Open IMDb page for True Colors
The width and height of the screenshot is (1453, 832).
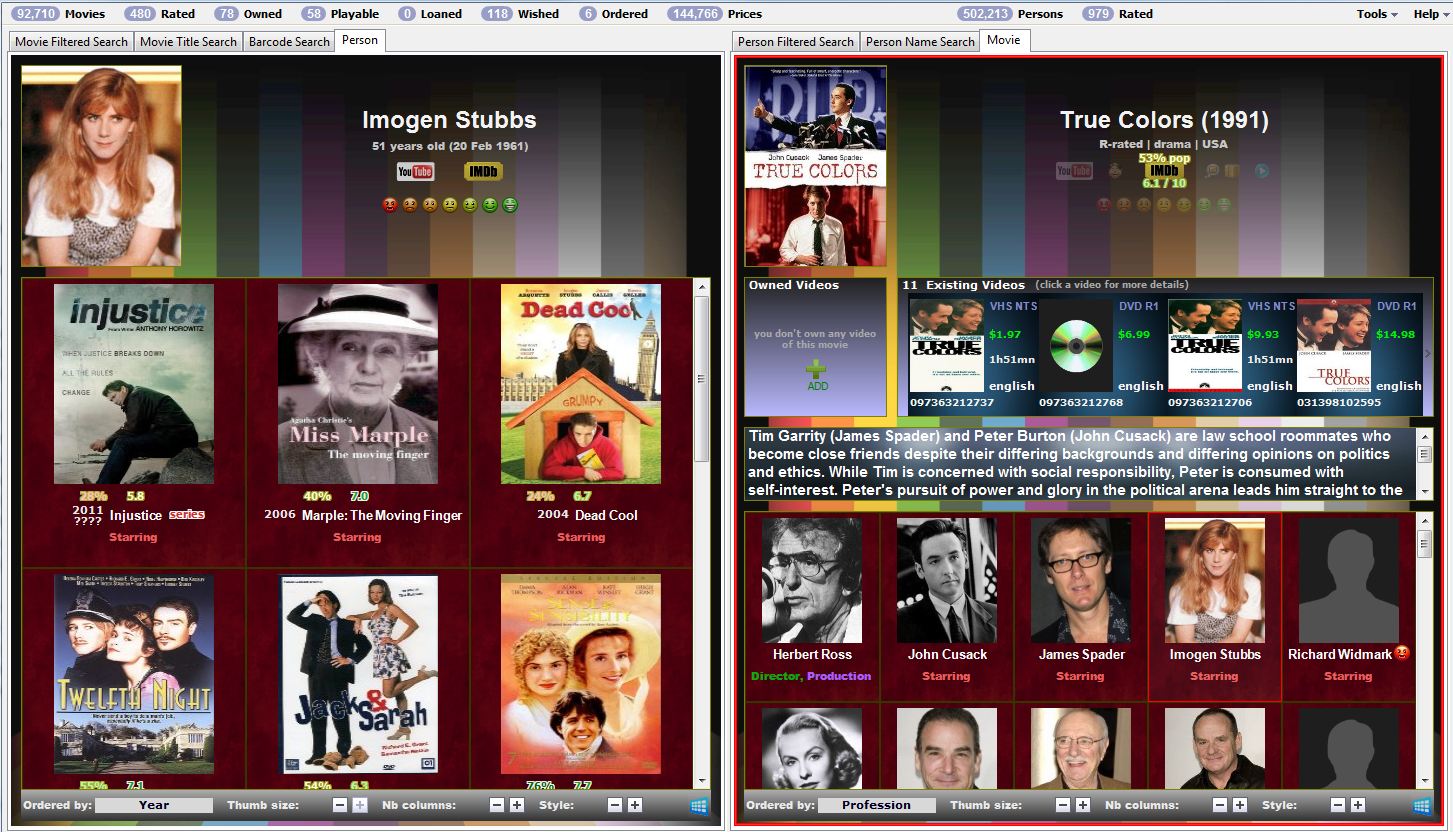coord(1164,171)
